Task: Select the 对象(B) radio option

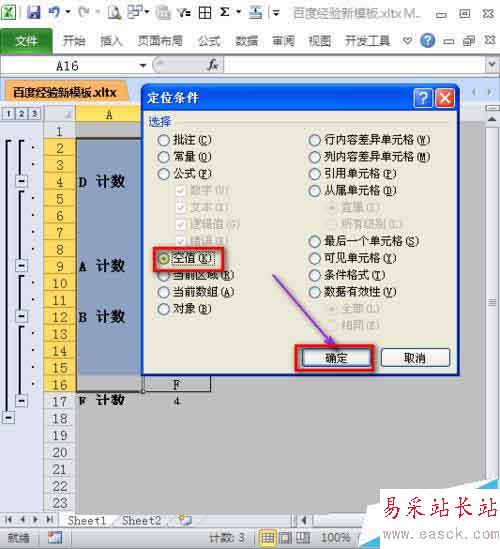Action: click(185, 309)
